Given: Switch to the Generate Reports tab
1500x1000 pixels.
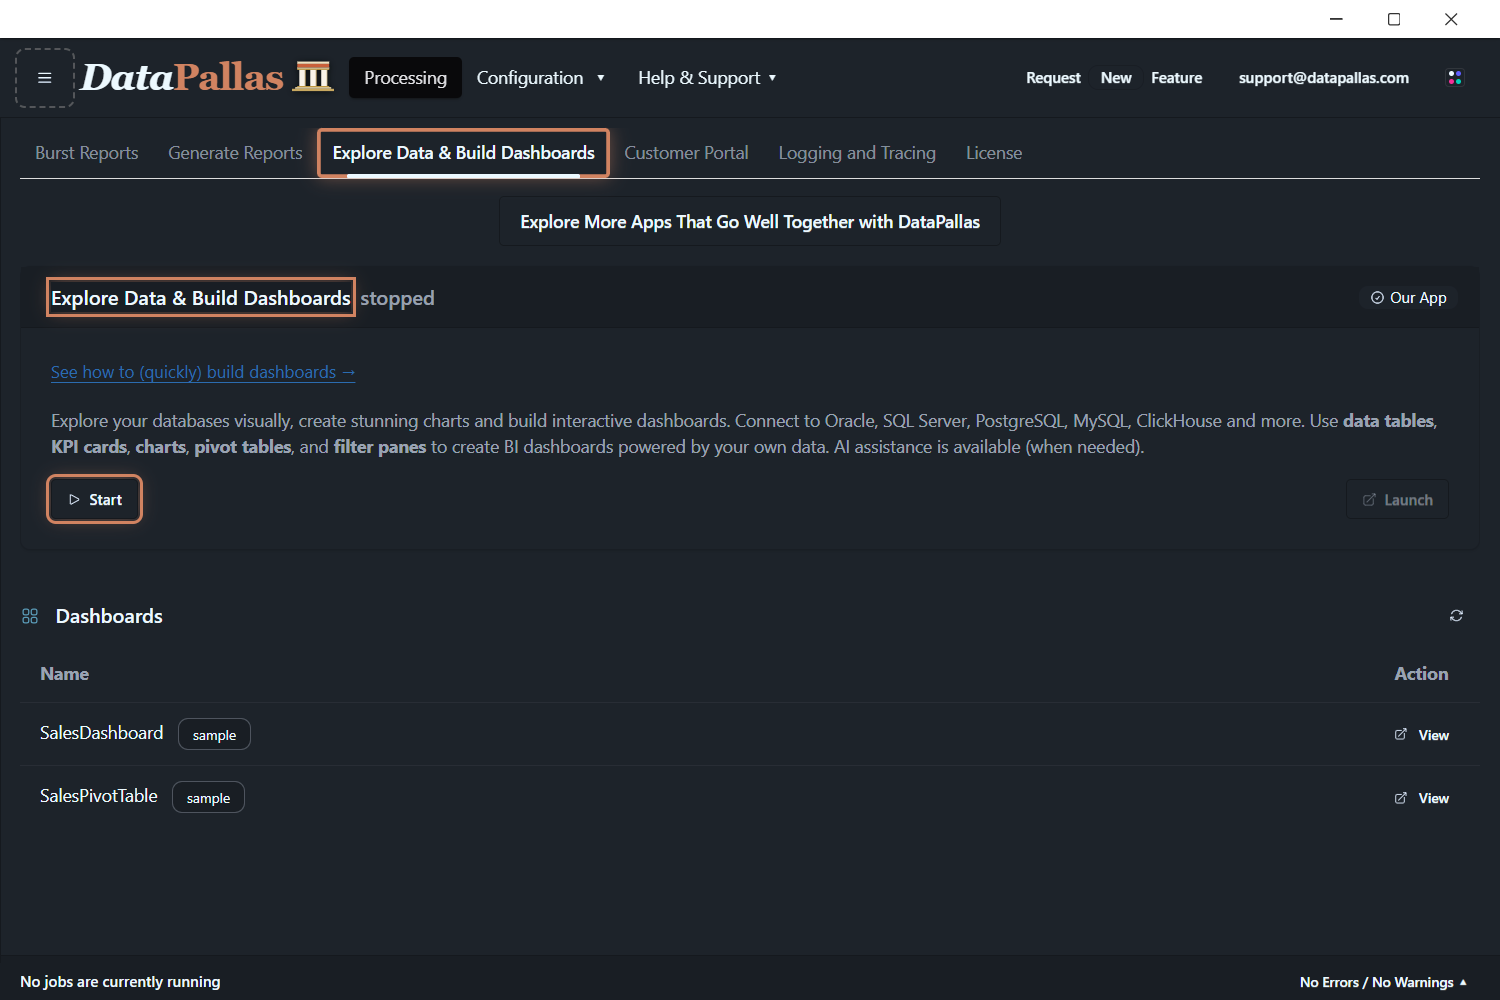Looking at the screenshot, I should point(235,153).
